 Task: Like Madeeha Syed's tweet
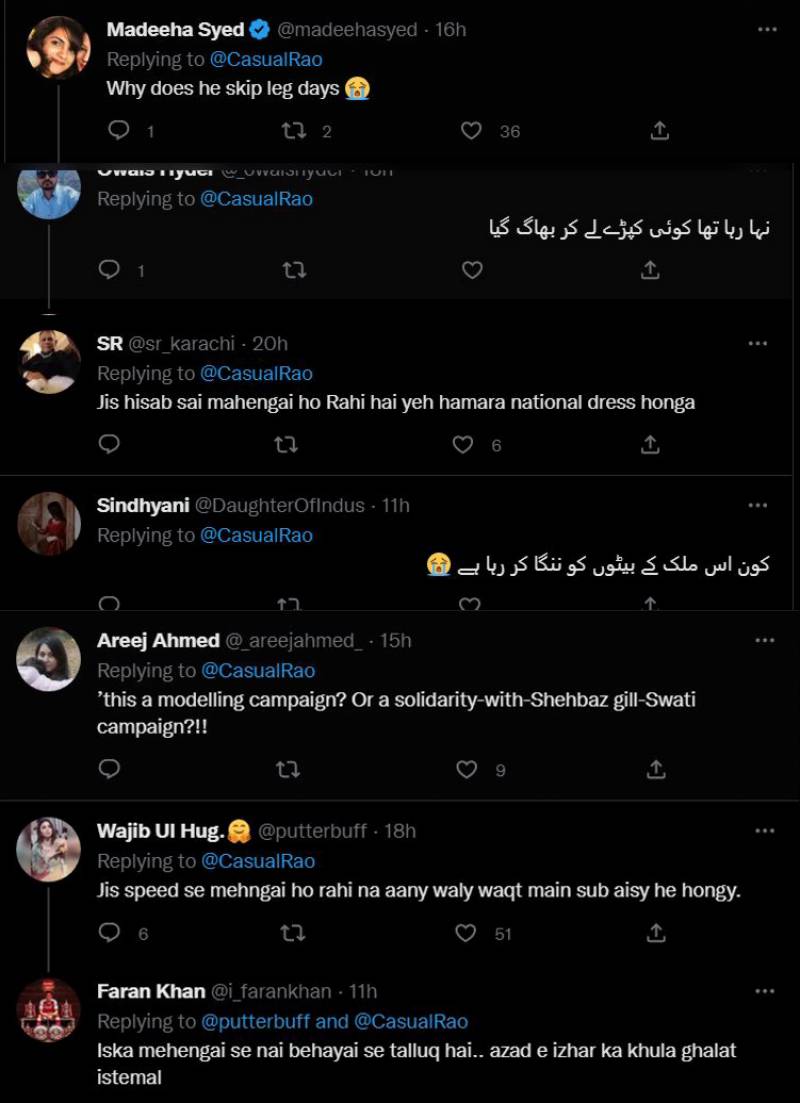472,131
